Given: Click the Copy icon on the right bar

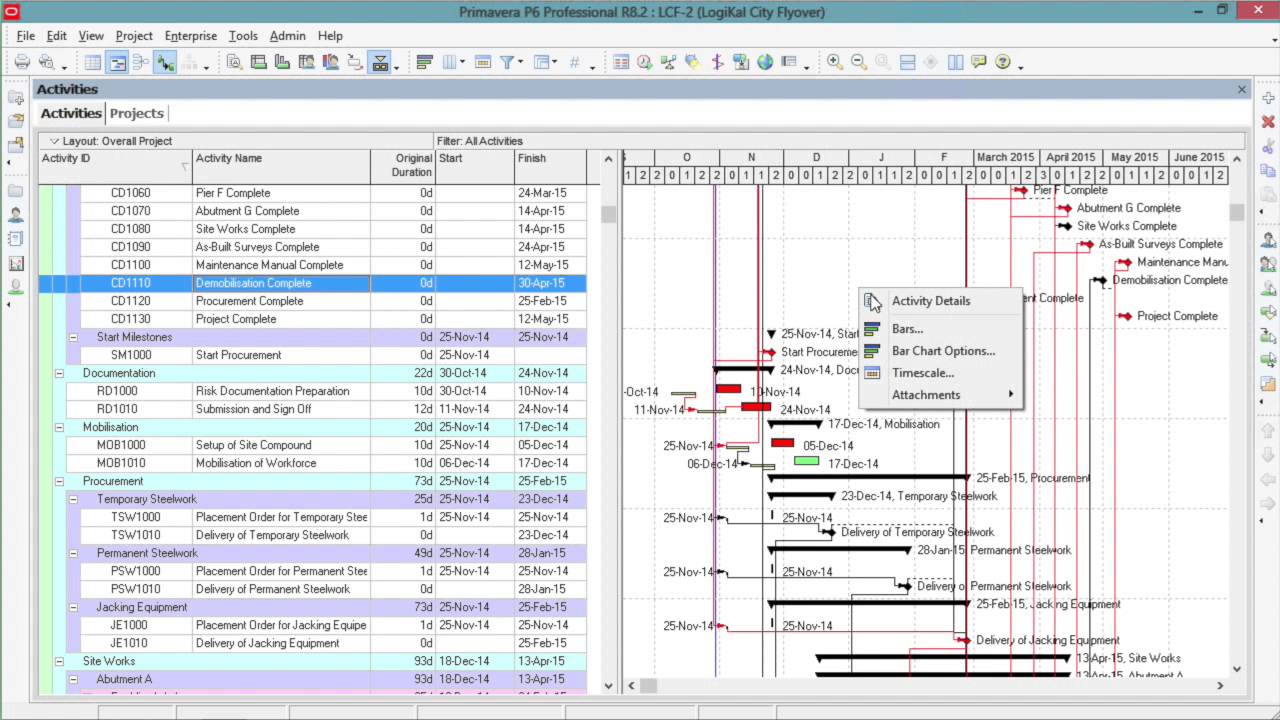Looking at the screenshot, I should click(1268, 172).
